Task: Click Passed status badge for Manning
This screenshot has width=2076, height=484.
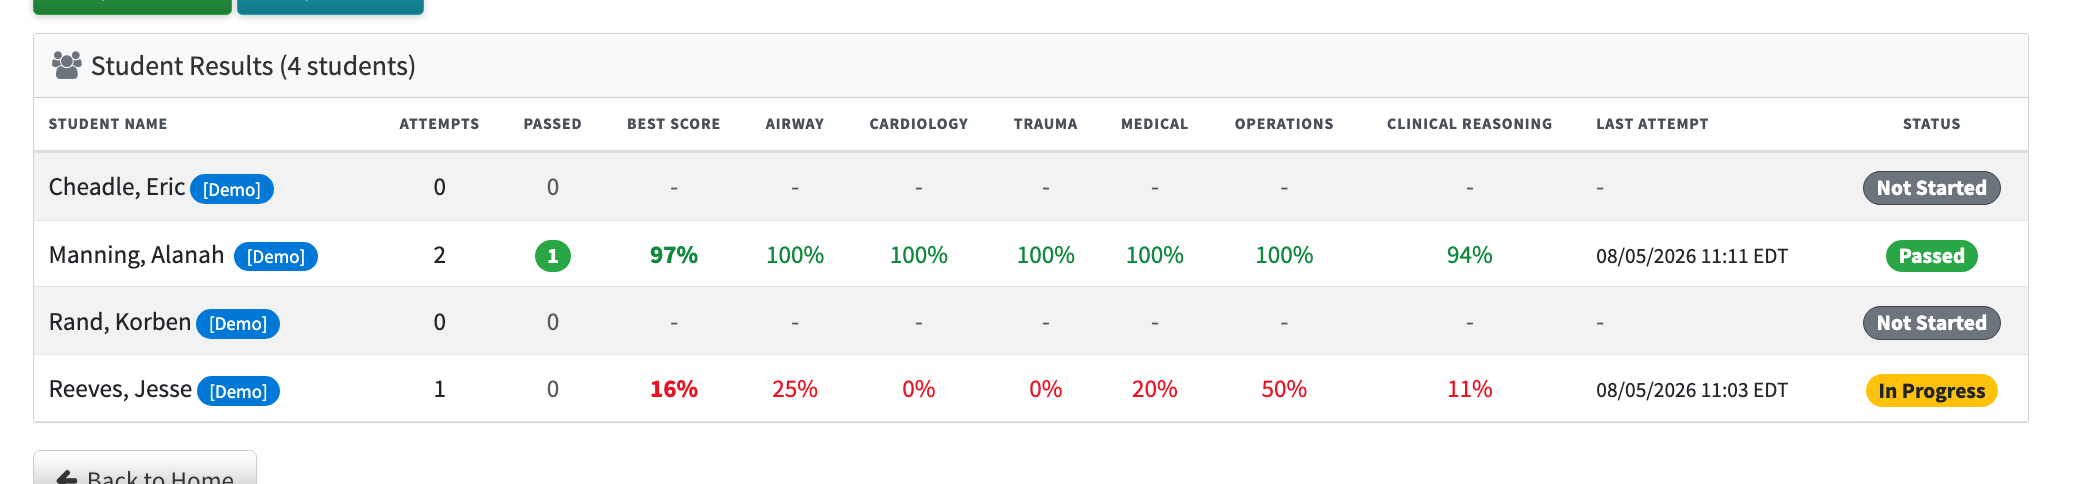Action: 1931,256
